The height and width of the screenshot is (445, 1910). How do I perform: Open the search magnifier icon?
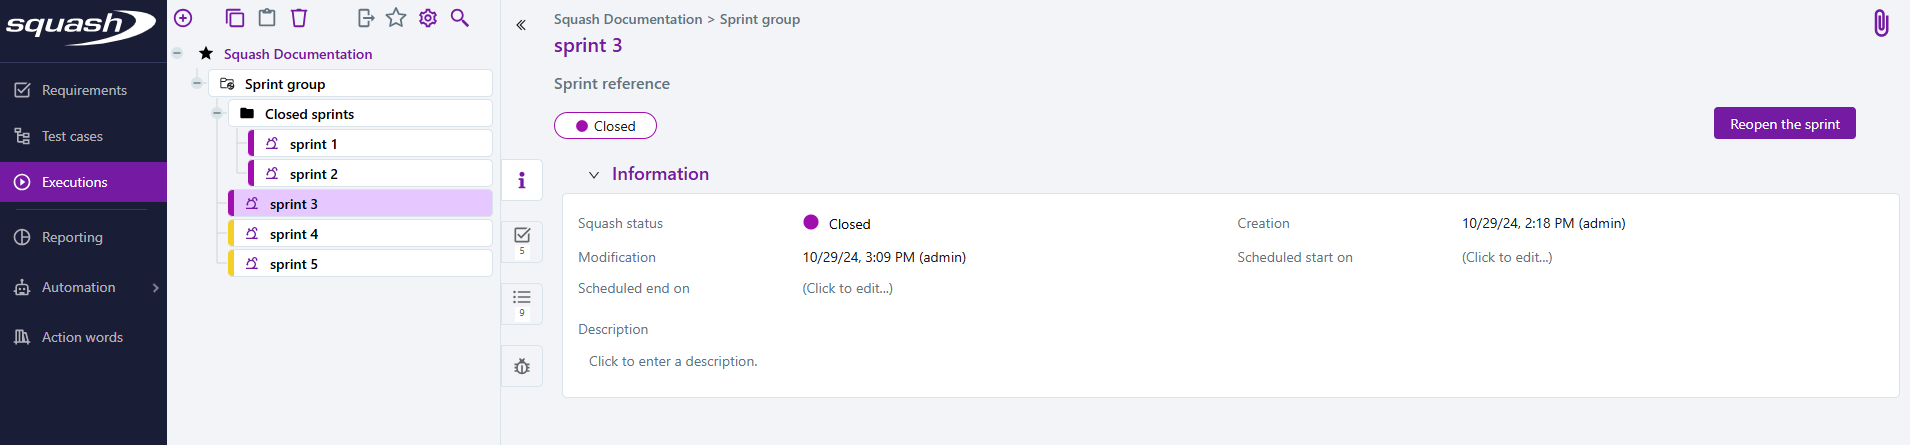[x=460, y=18]
